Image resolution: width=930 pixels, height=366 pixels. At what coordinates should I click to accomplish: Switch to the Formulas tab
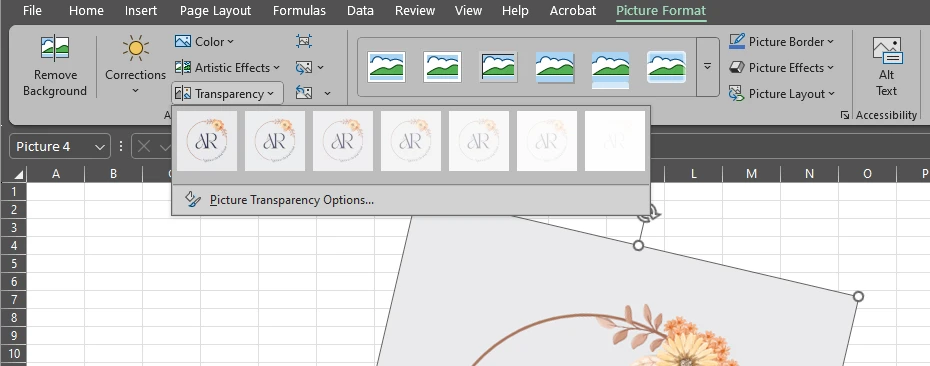point(299,11)
